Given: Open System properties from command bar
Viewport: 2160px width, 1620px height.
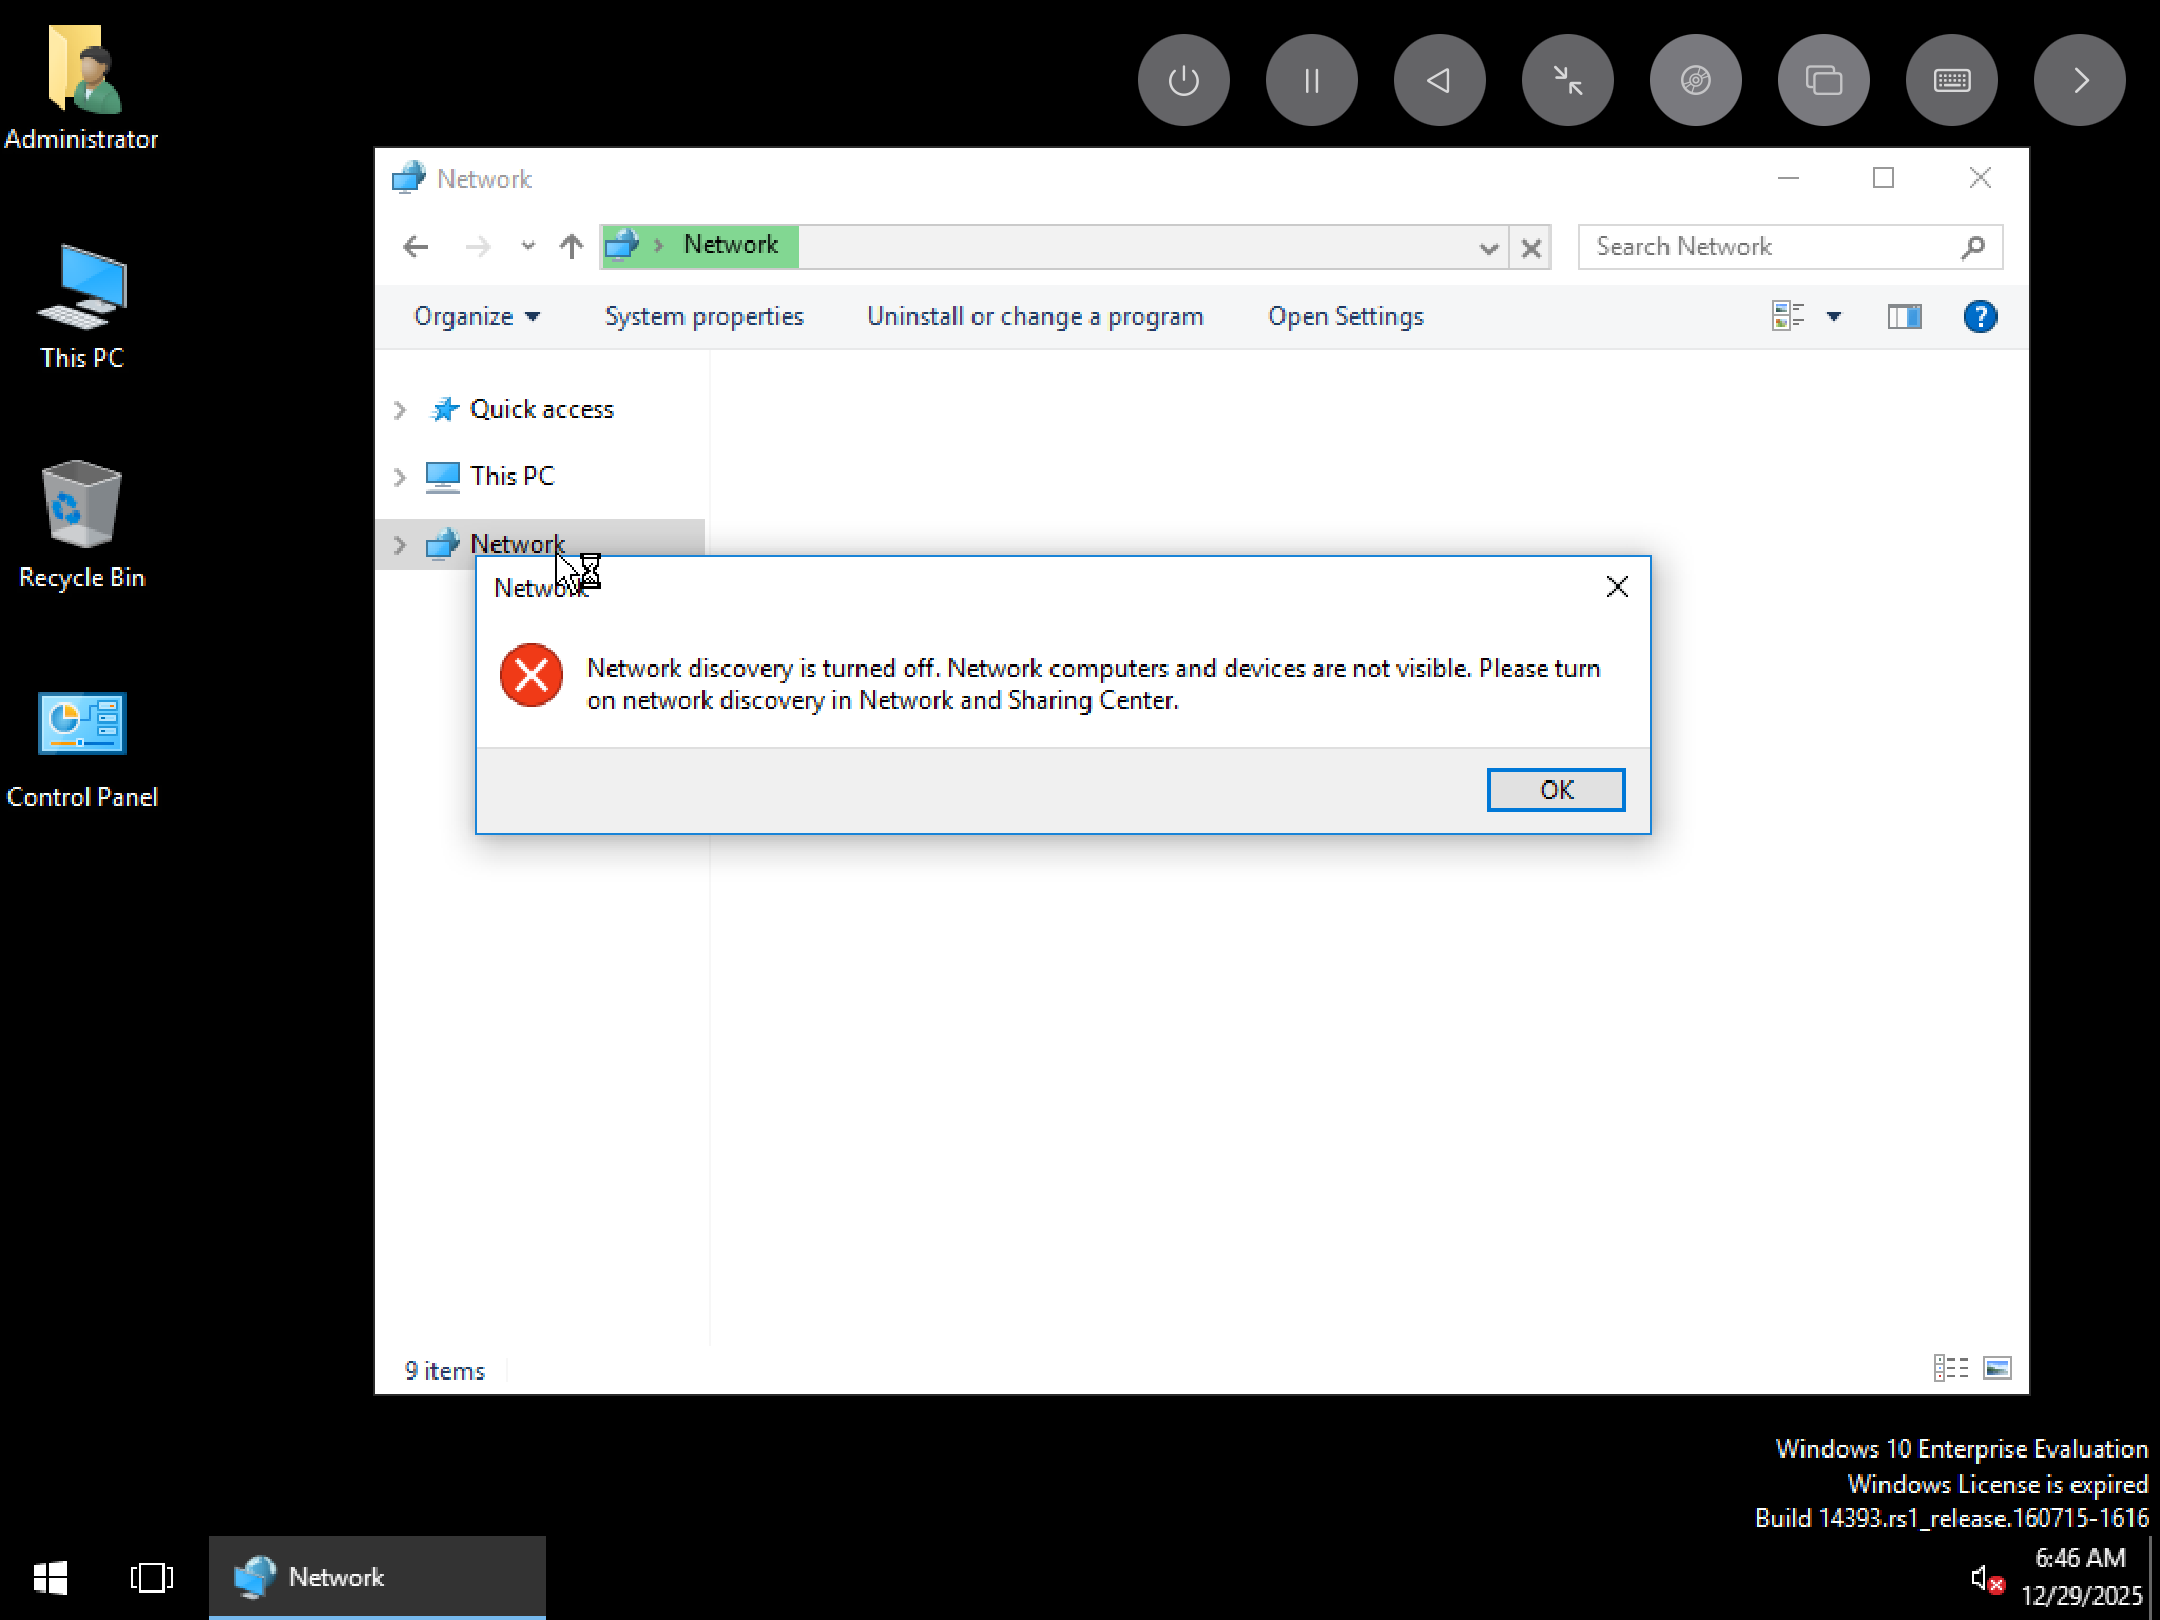Looking at the screenshot, I should click(703, 317).
